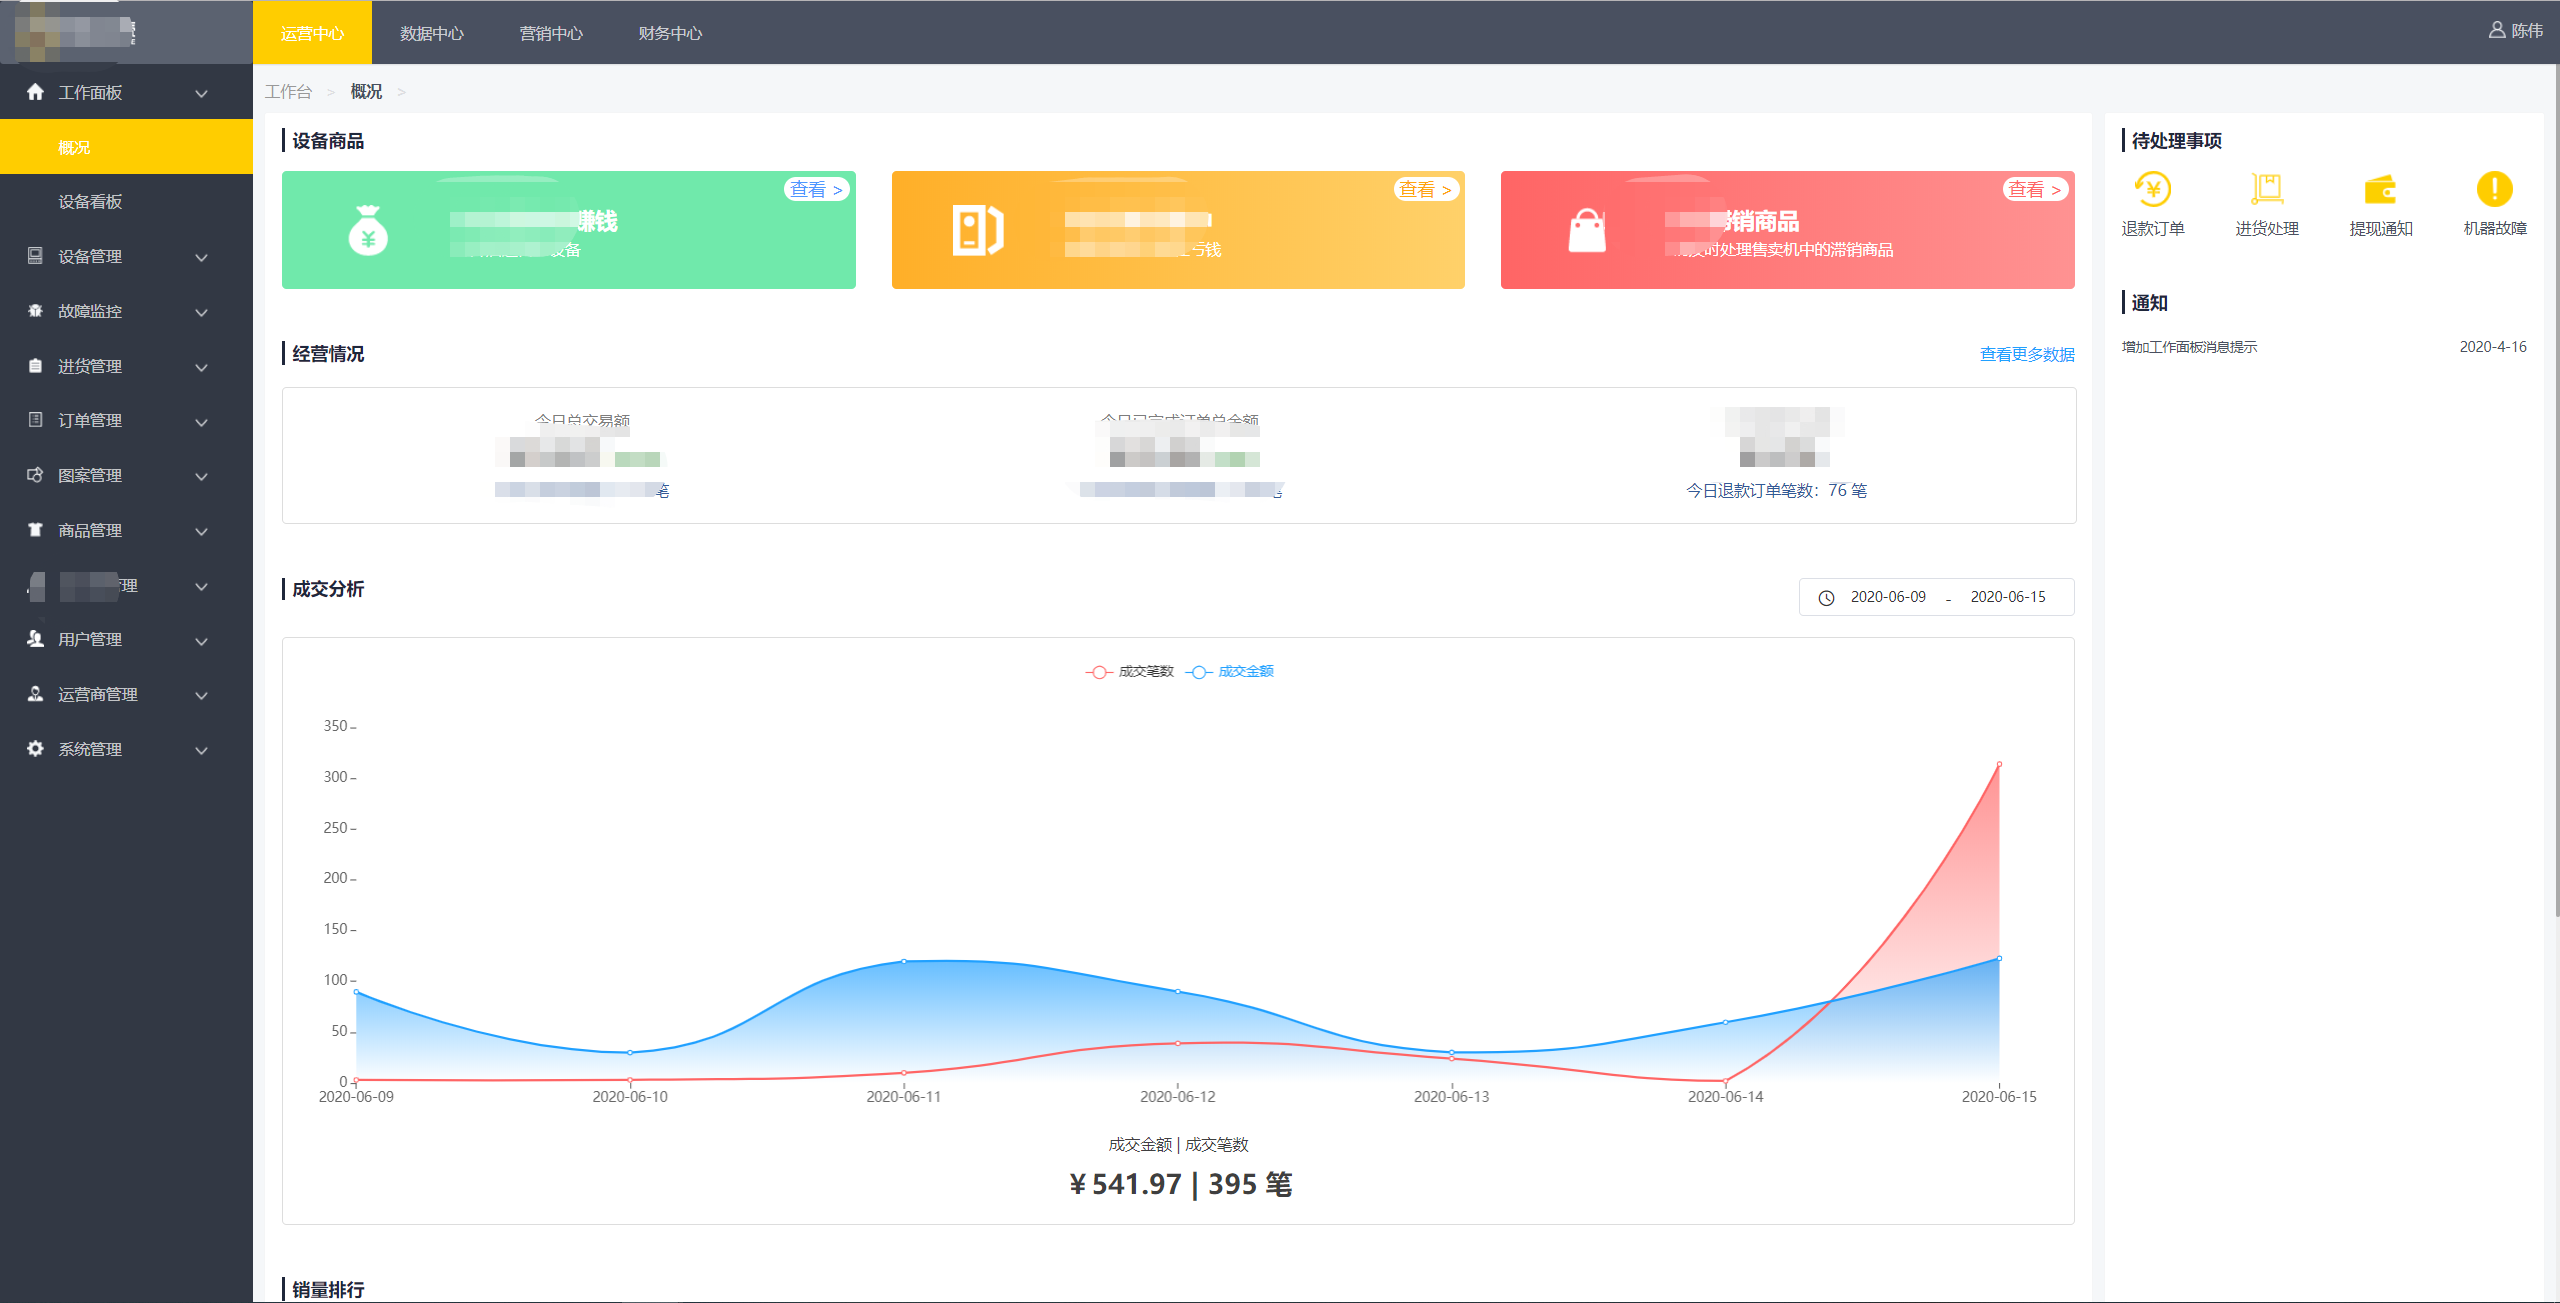Click 查看 button on the red card
The height and width of the screenshot is (1303, 2560).
2034,190
